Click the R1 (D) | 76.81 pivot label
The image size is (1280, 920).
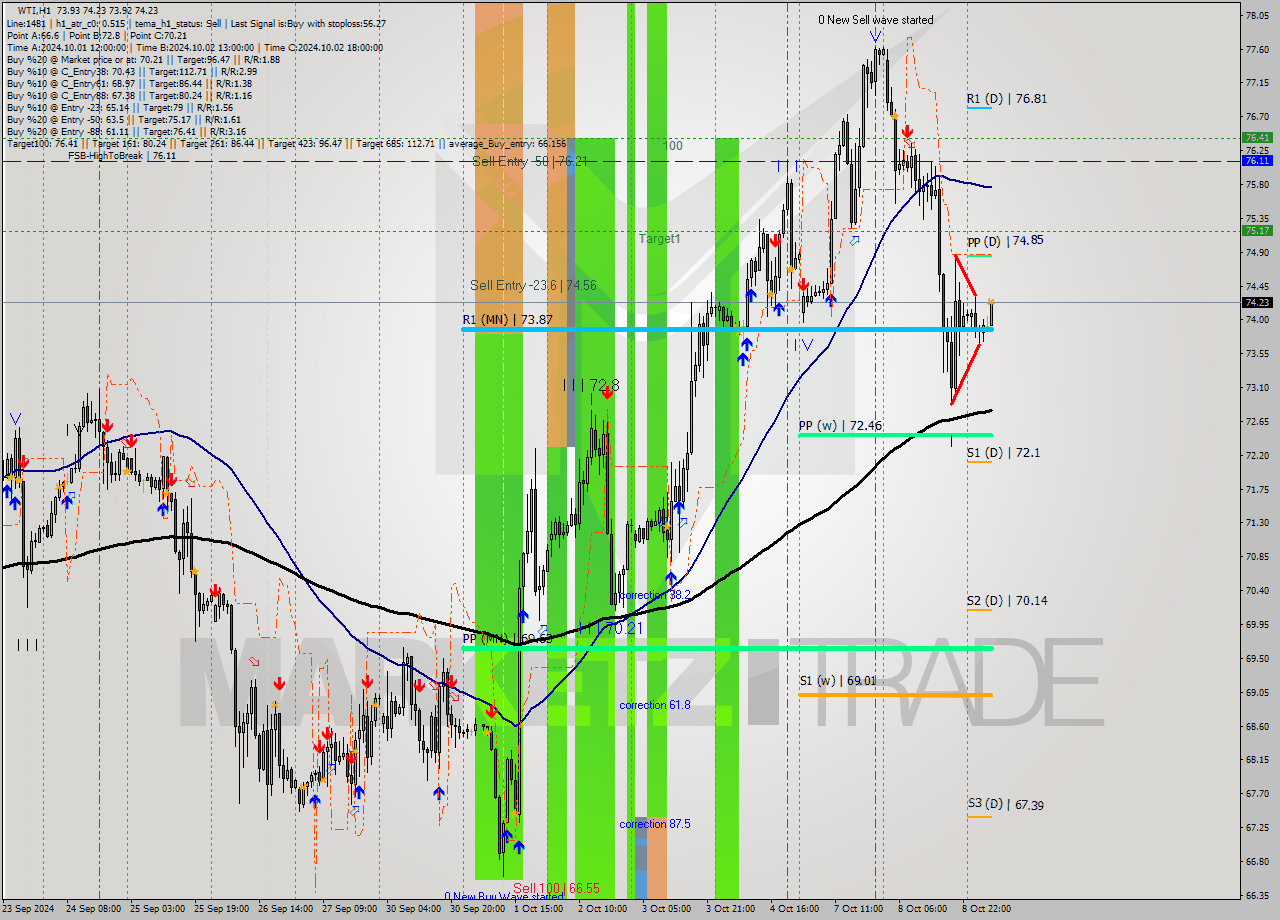click(x=1007, y=99)
